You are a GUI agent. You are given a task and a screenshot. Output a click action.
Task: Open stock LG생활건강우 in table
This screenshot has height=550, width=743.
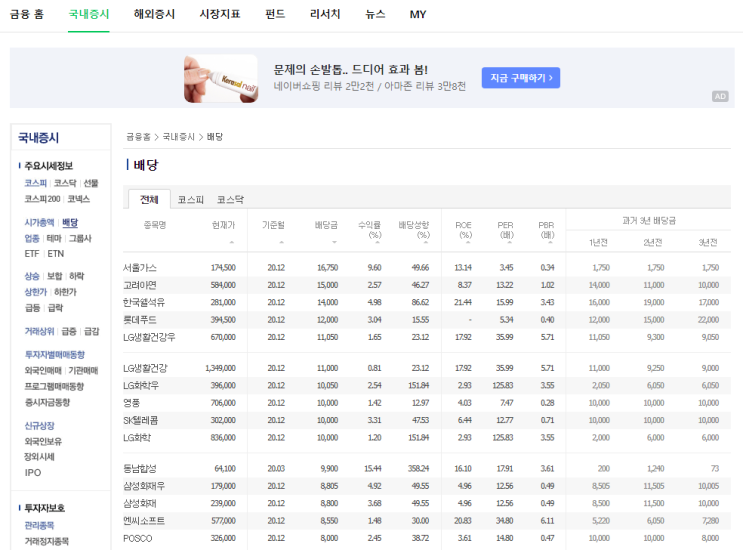149,337
